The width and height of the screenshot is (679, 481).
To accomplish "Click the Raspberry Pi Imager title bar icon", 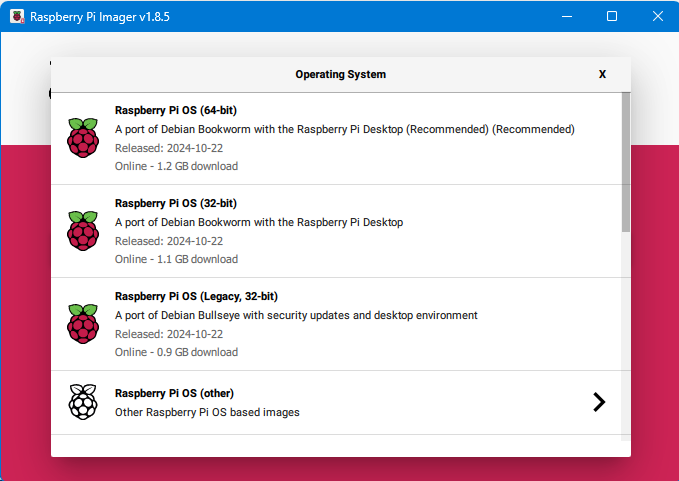I will 17,17.
